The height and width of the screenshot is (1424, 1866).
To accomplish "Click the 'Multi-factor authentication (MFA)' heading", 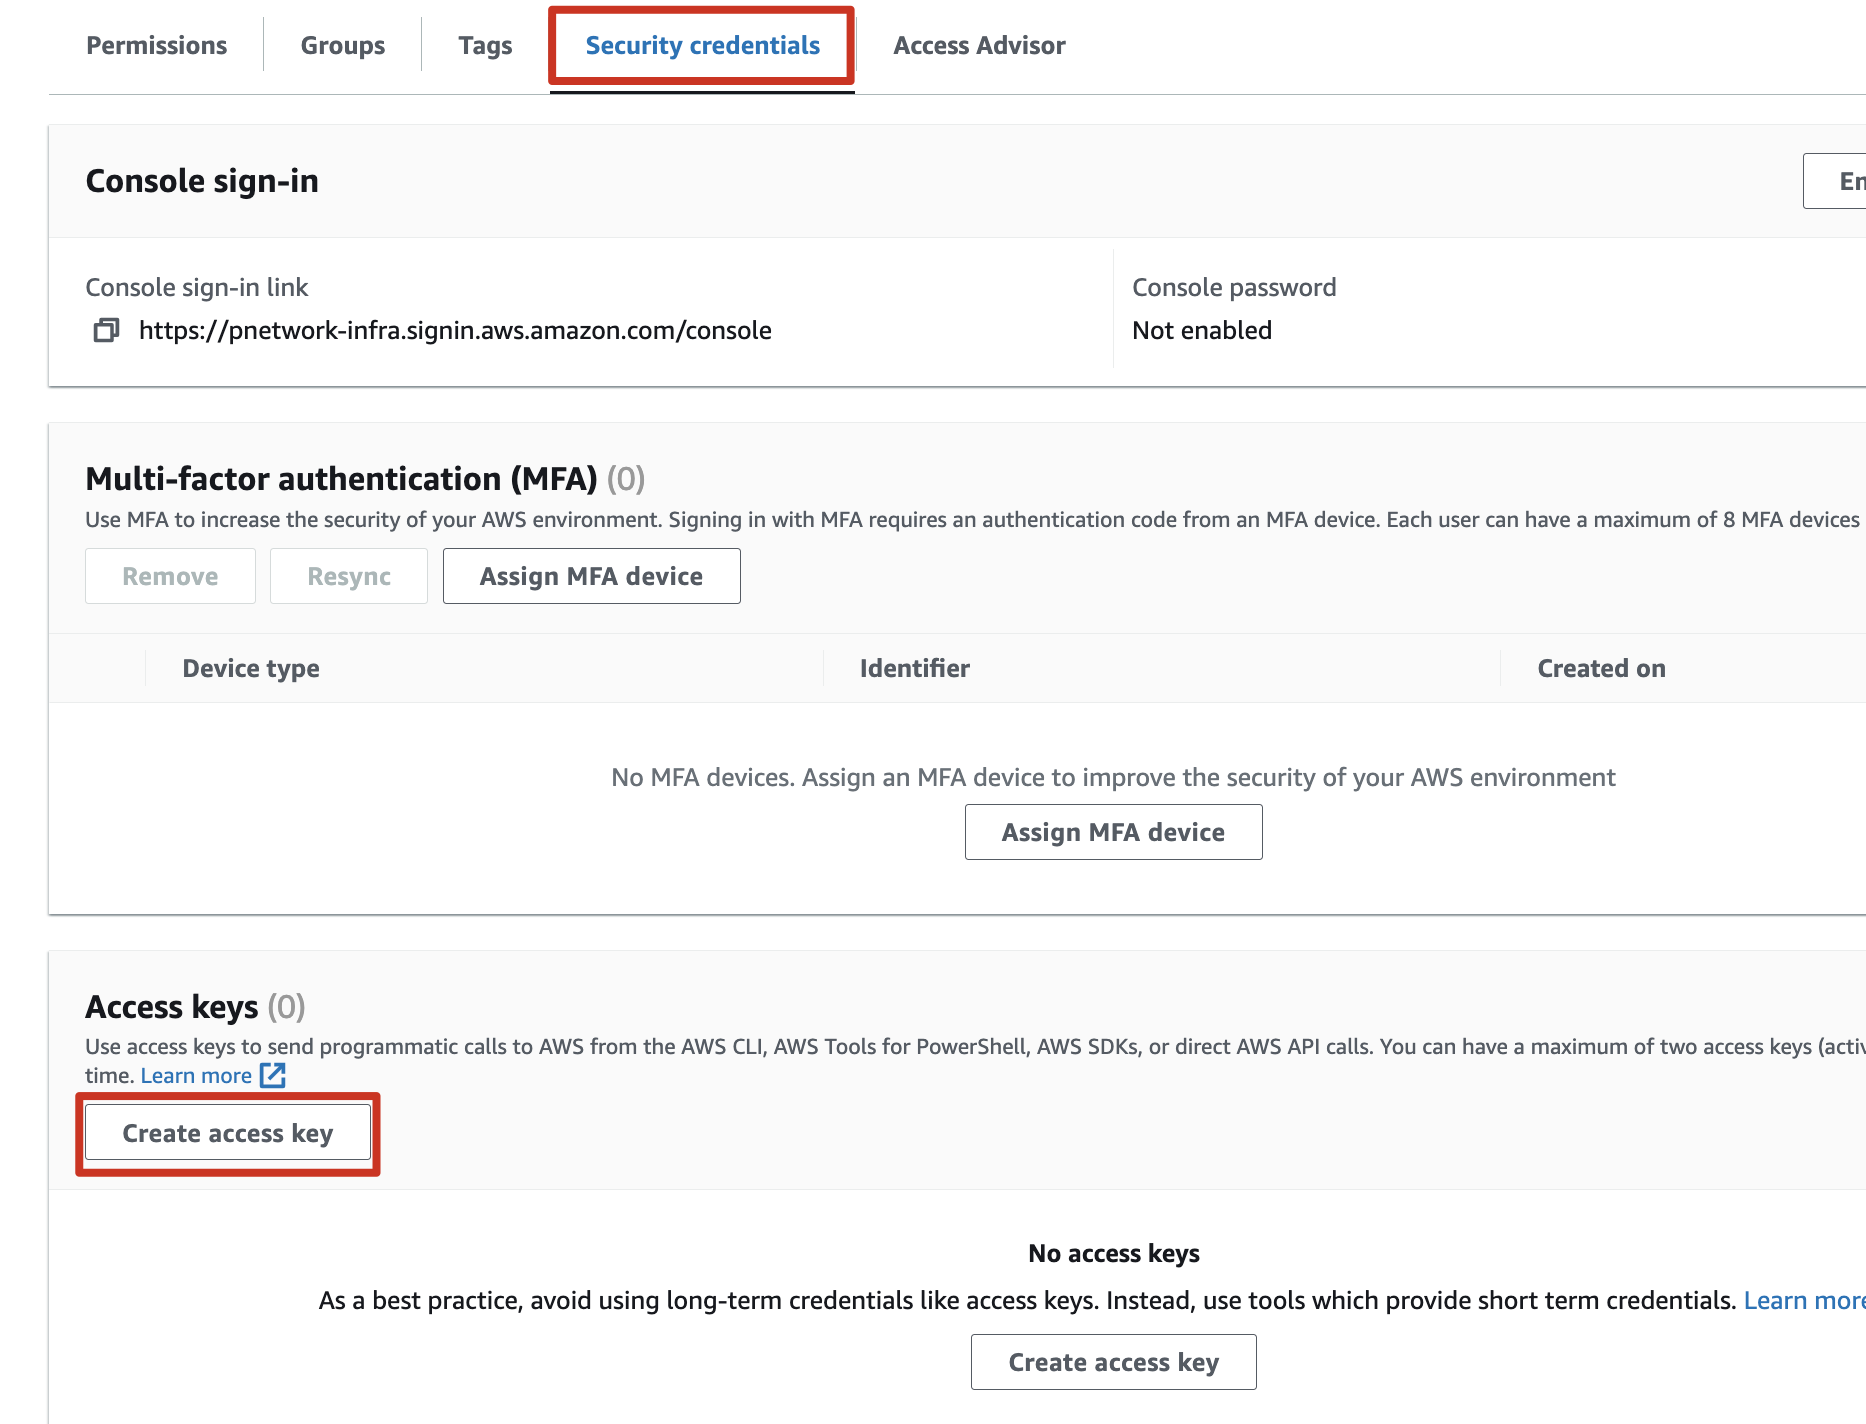I will click(x=341, y=479).
